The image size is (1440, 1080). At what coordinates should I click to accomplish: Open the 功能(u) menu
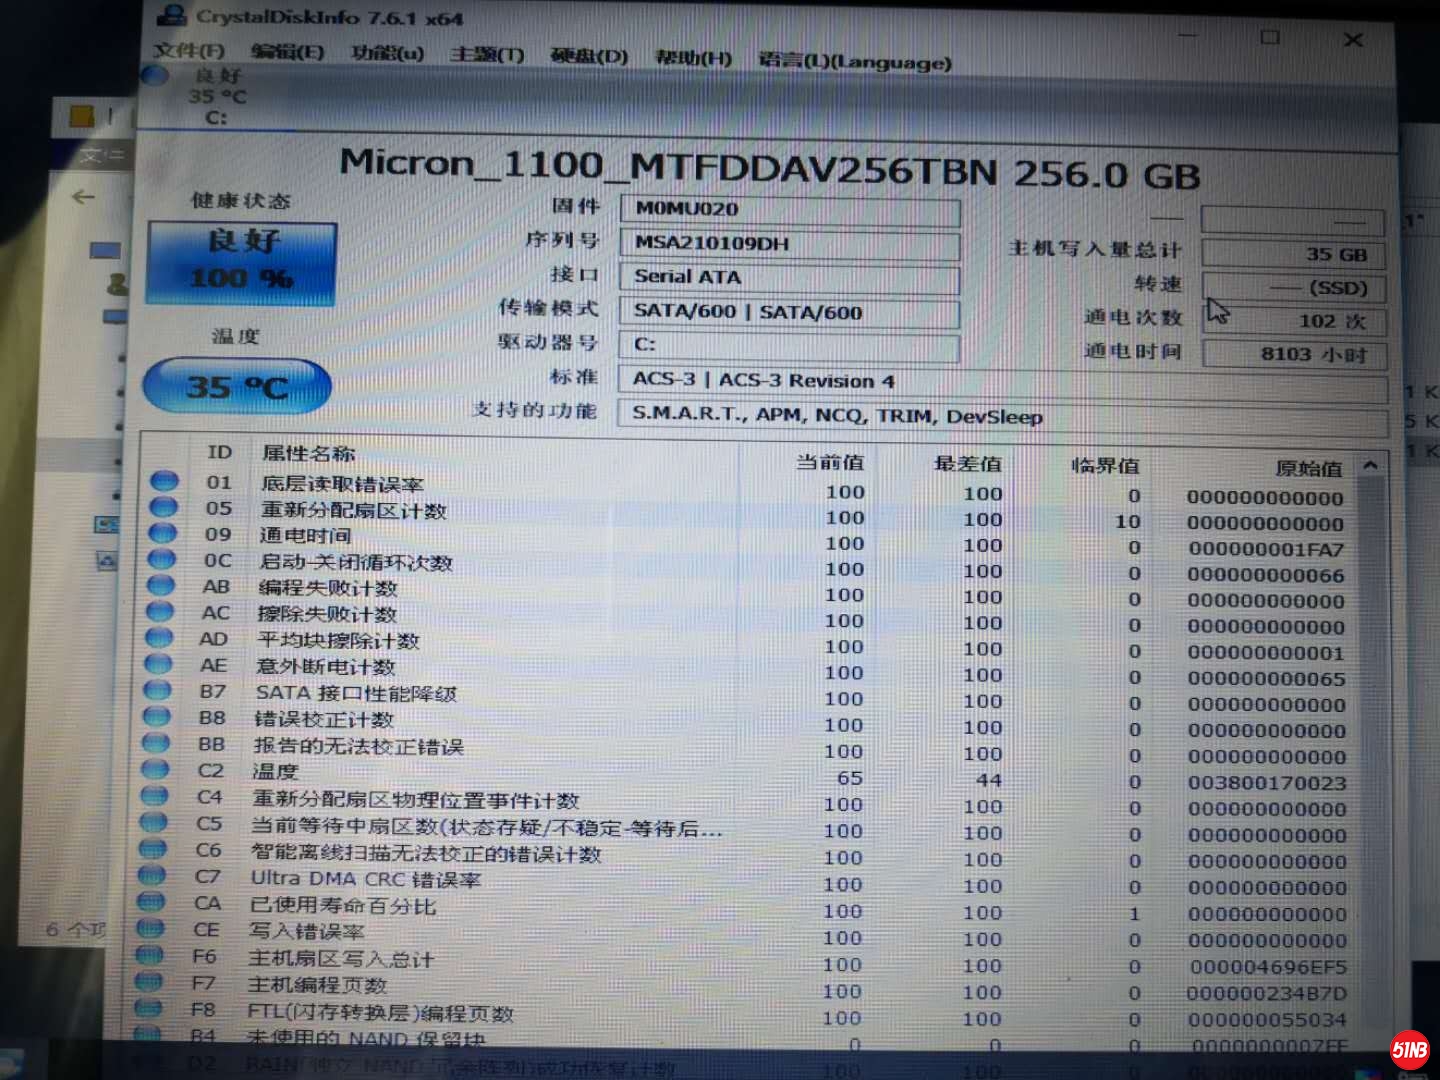387,52
